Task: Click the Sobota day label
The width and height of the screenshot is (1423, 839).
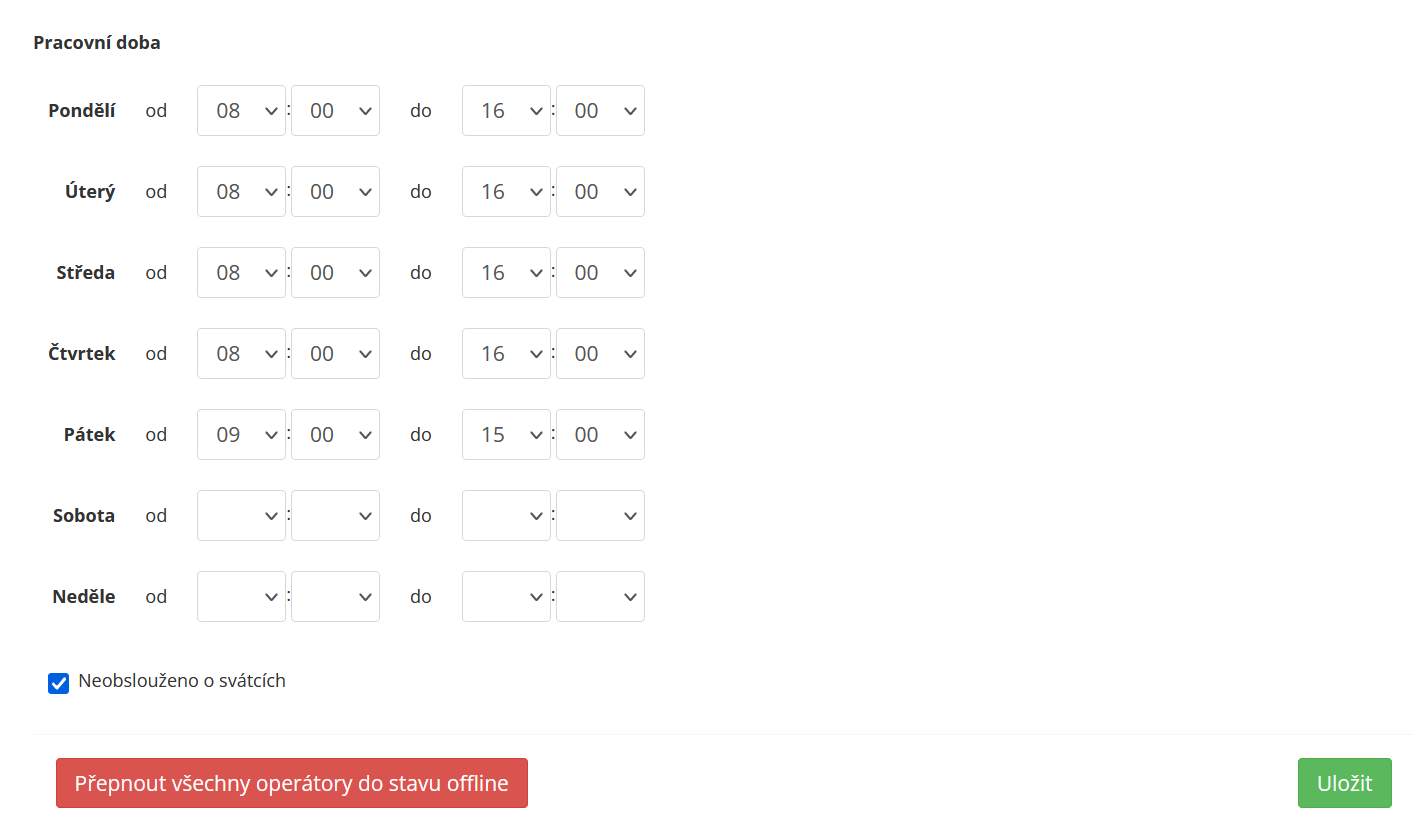Action: [x=84, y=516]
